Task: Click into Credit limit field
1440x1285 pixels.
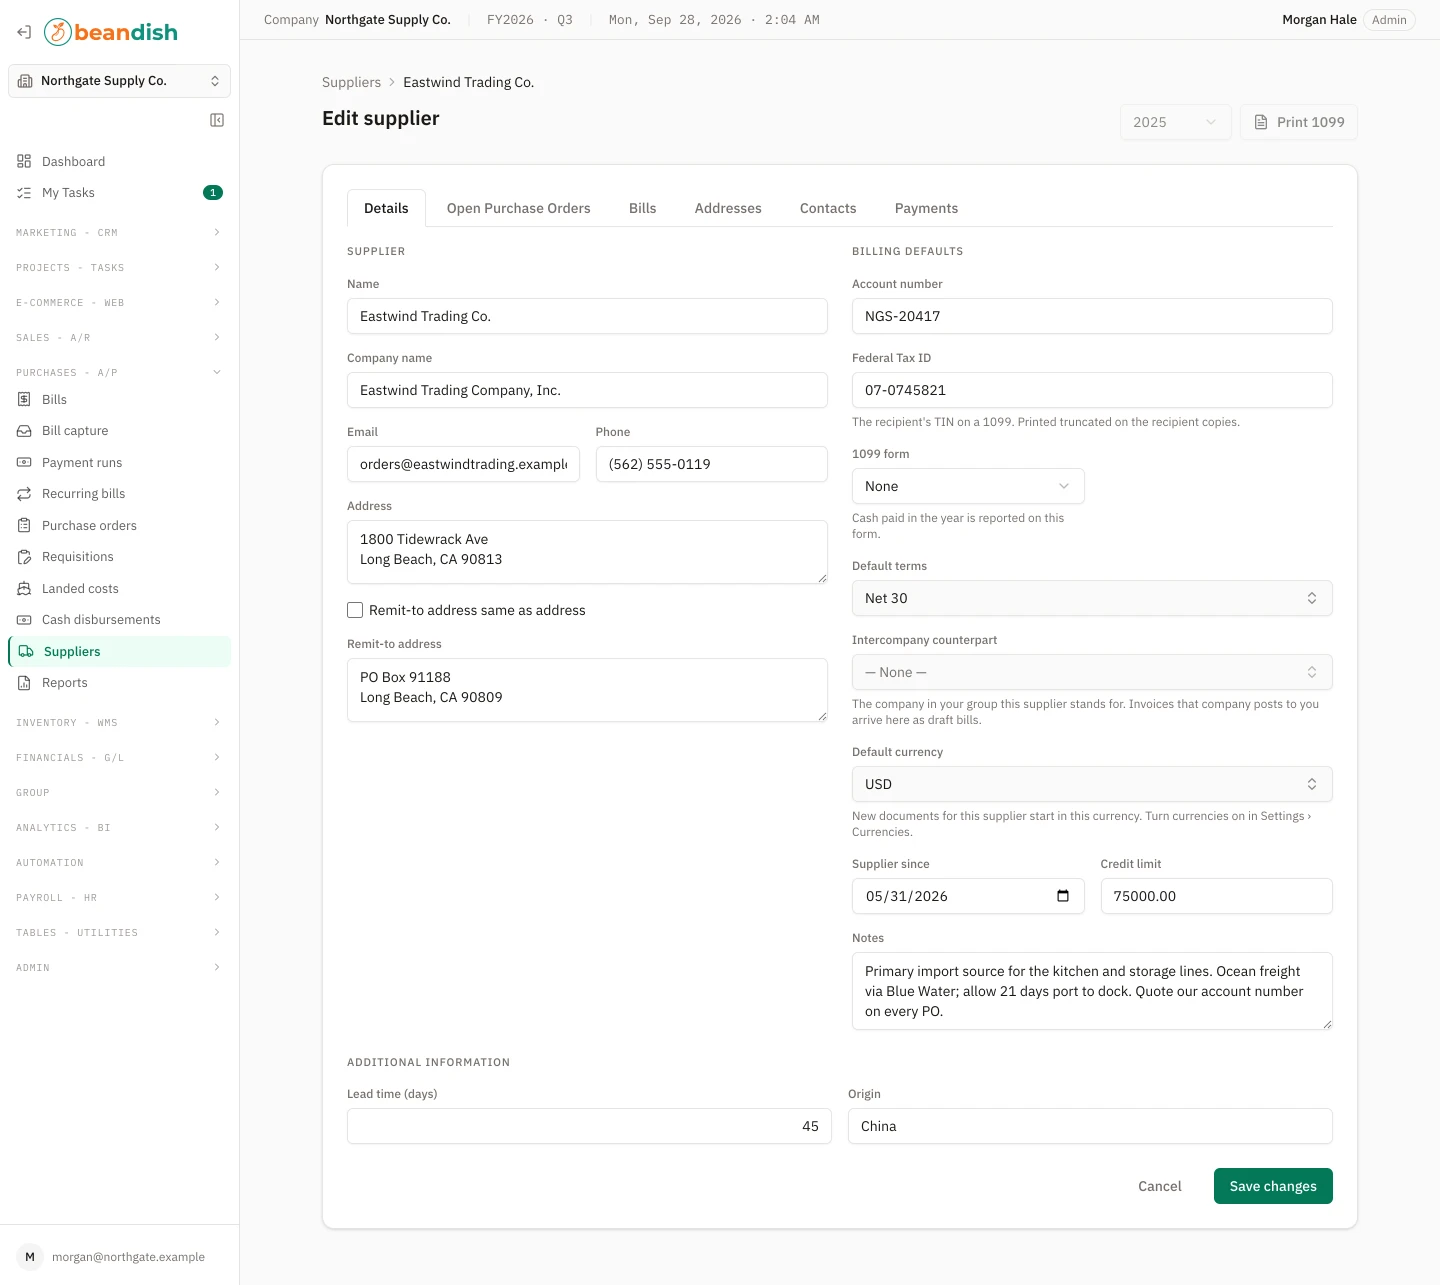Action: tap(1216, 896)
